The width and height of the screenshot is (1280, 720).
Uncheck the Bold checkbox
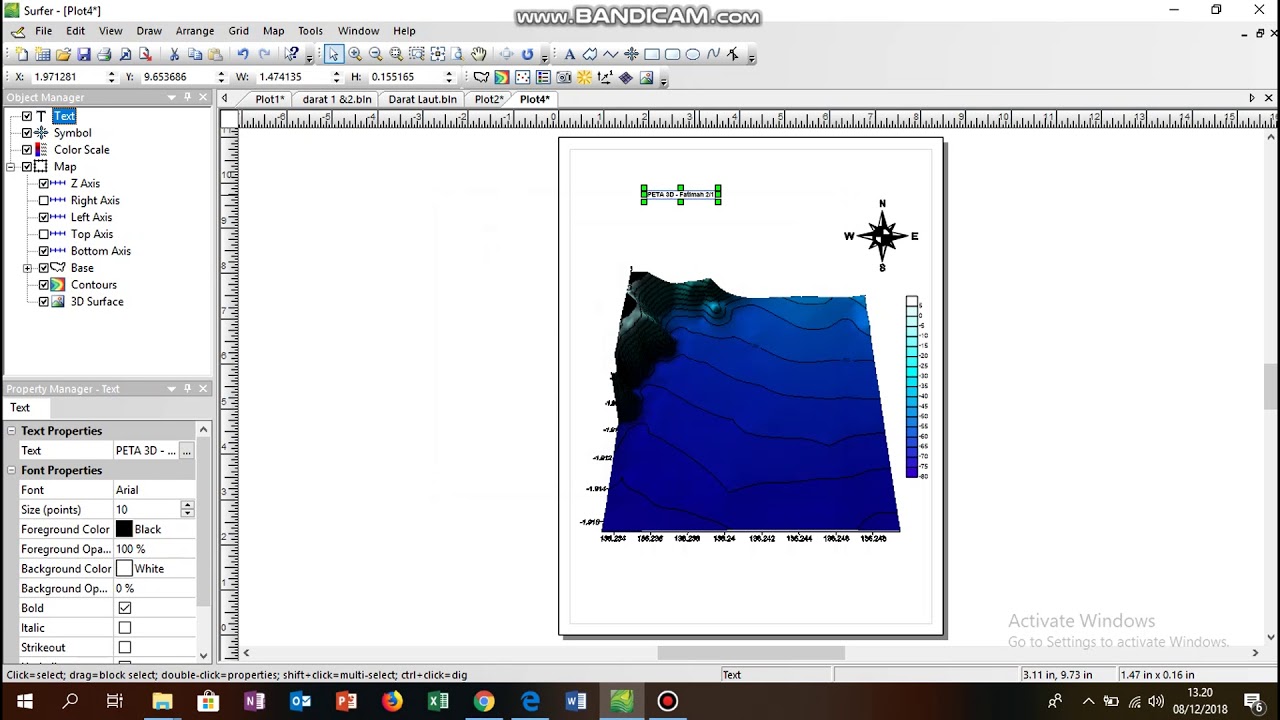[x=125, y=608]
